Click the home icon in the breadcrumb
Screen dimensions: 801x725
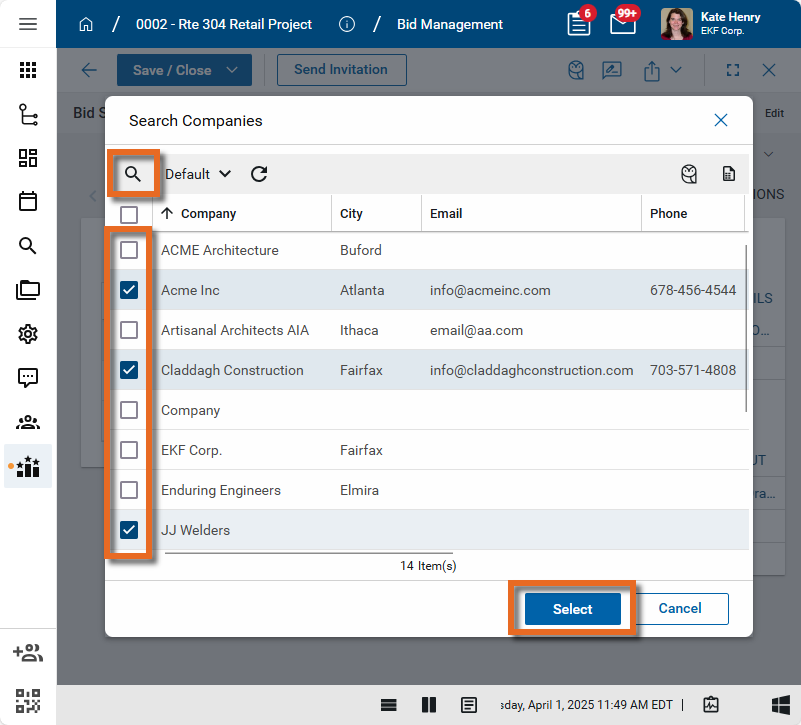(x=86, y=24)
